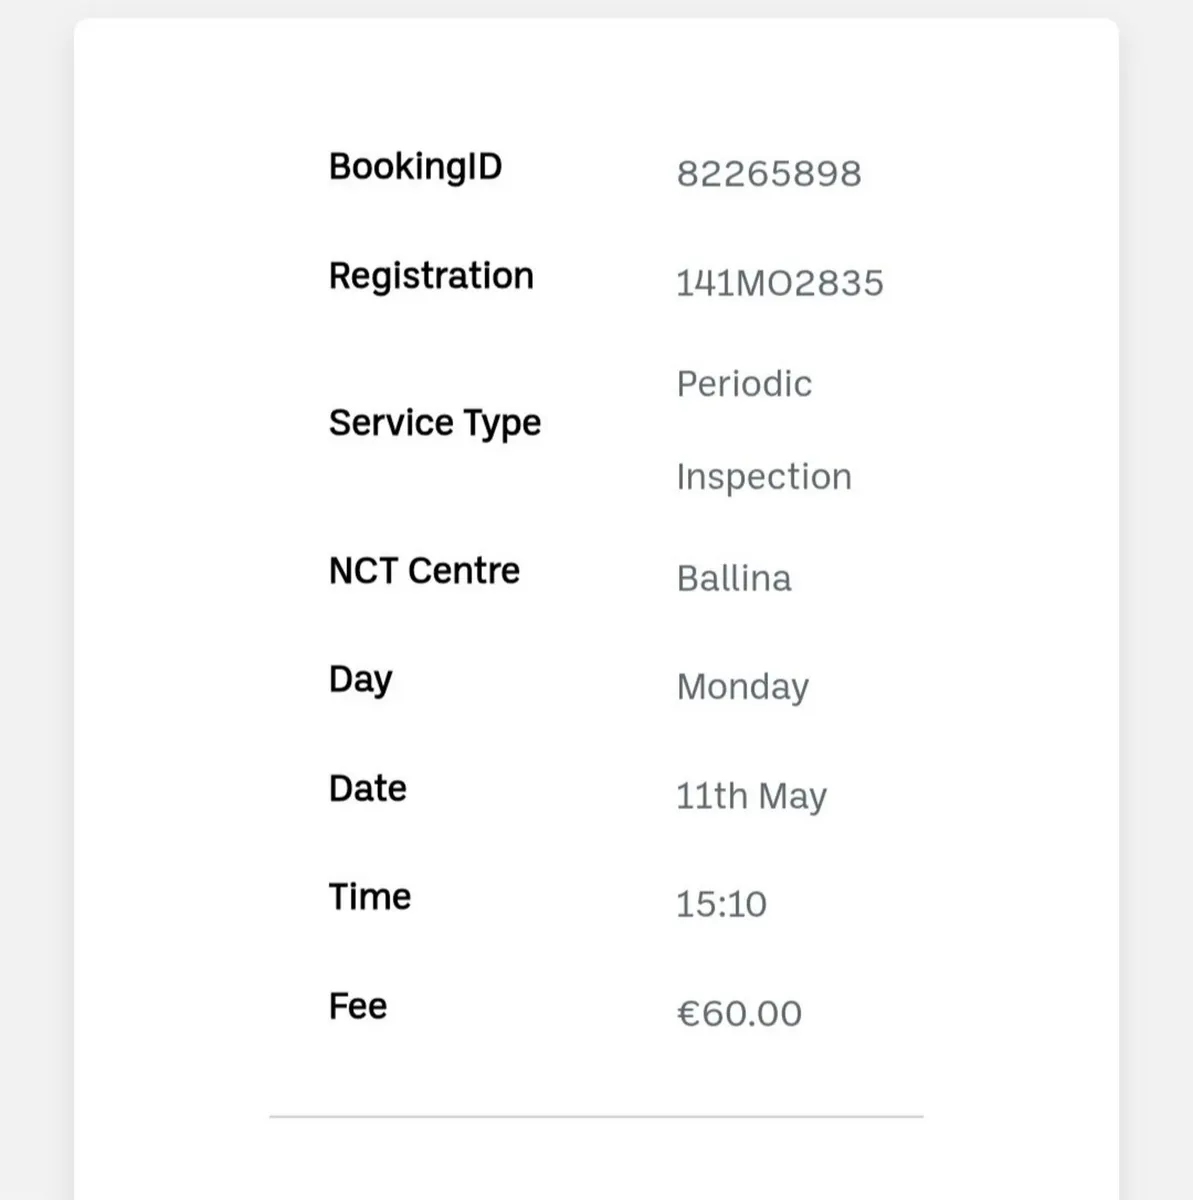Viewport: 1193px width, 1200px height.
Task: Click the Service Type label
Action: pos(434,423)
